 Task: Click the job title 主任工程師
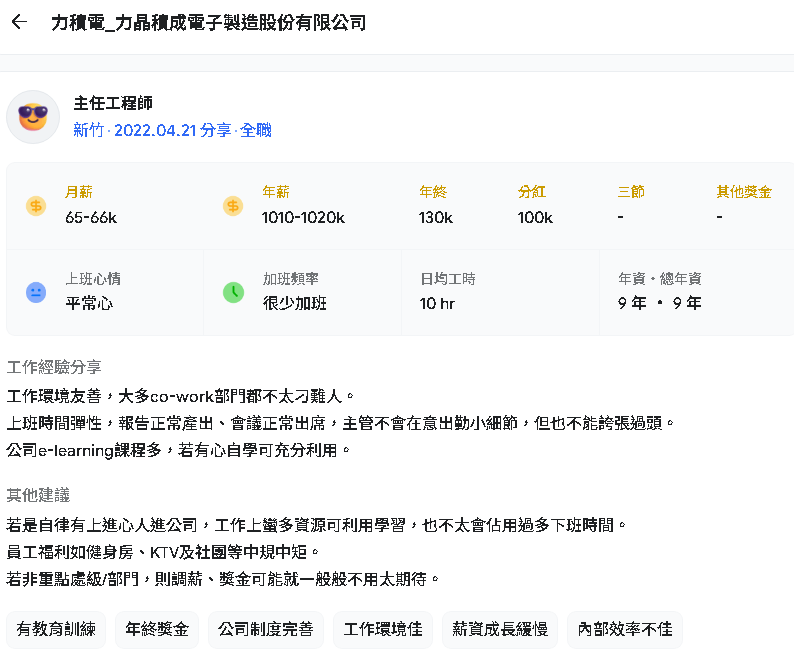(113, 103)
